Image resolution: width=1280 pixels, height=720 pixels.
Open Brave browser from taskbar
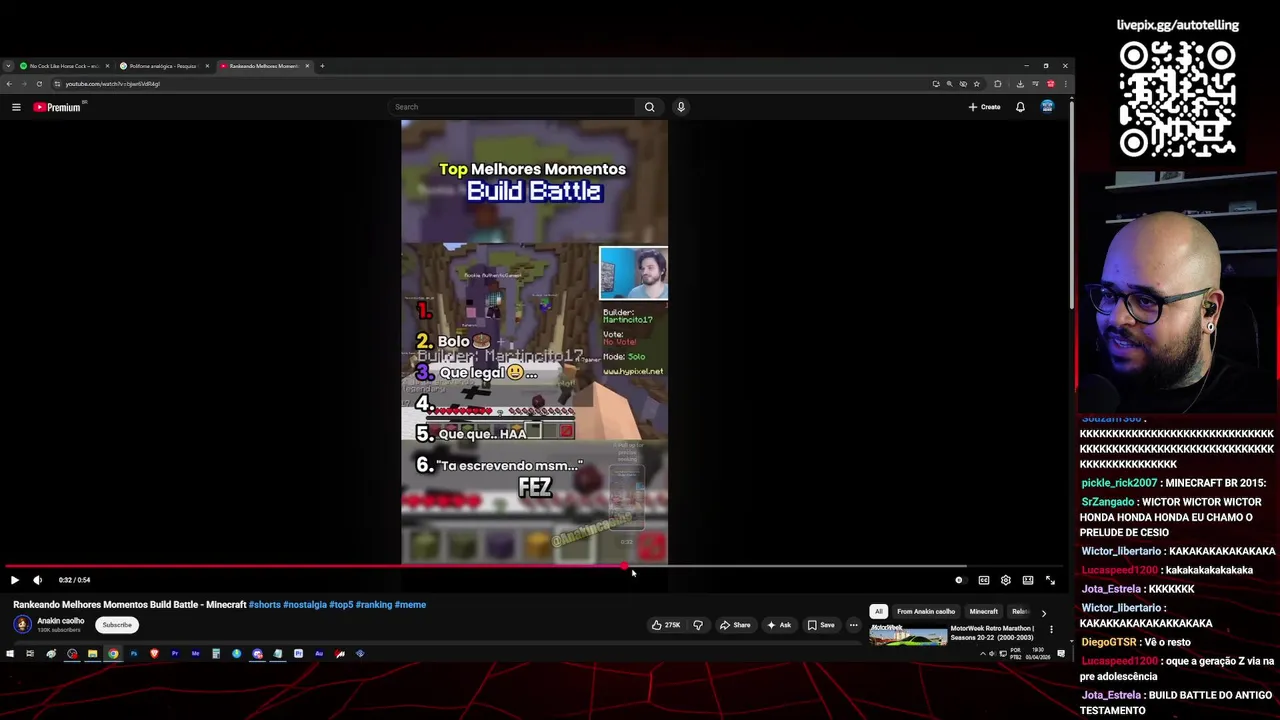tap(154, 654)
